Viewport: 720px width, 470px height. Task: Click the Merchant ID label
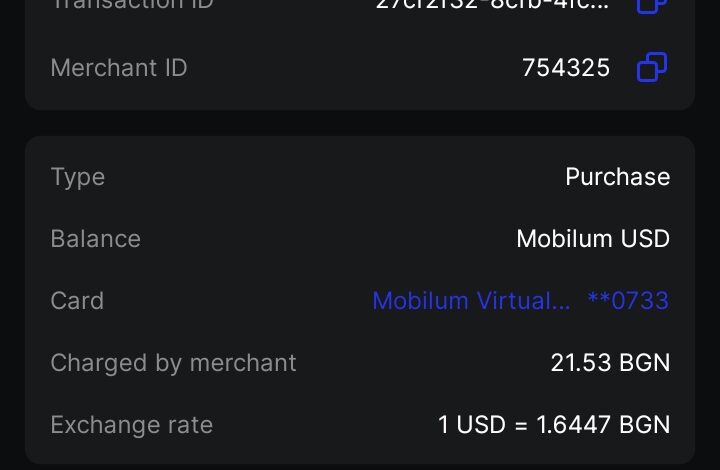click(119, 68)
